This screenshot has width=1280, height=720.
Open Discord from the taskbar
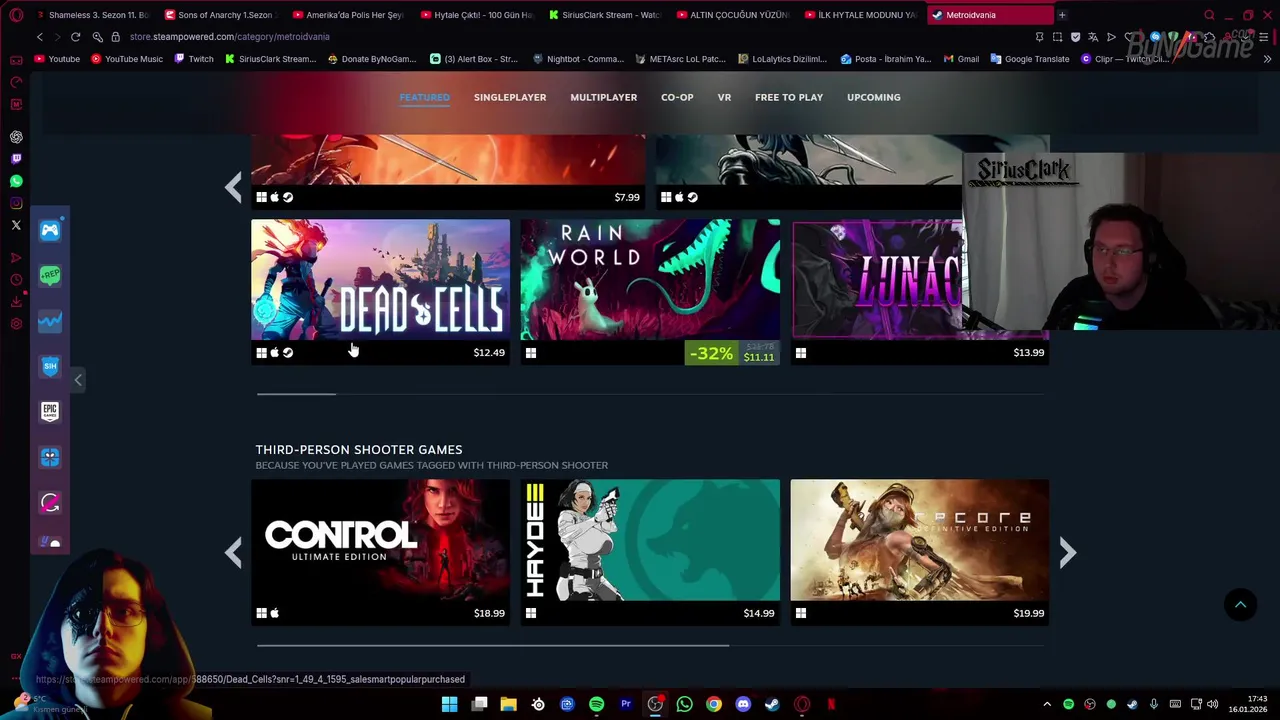coord(743,704)
